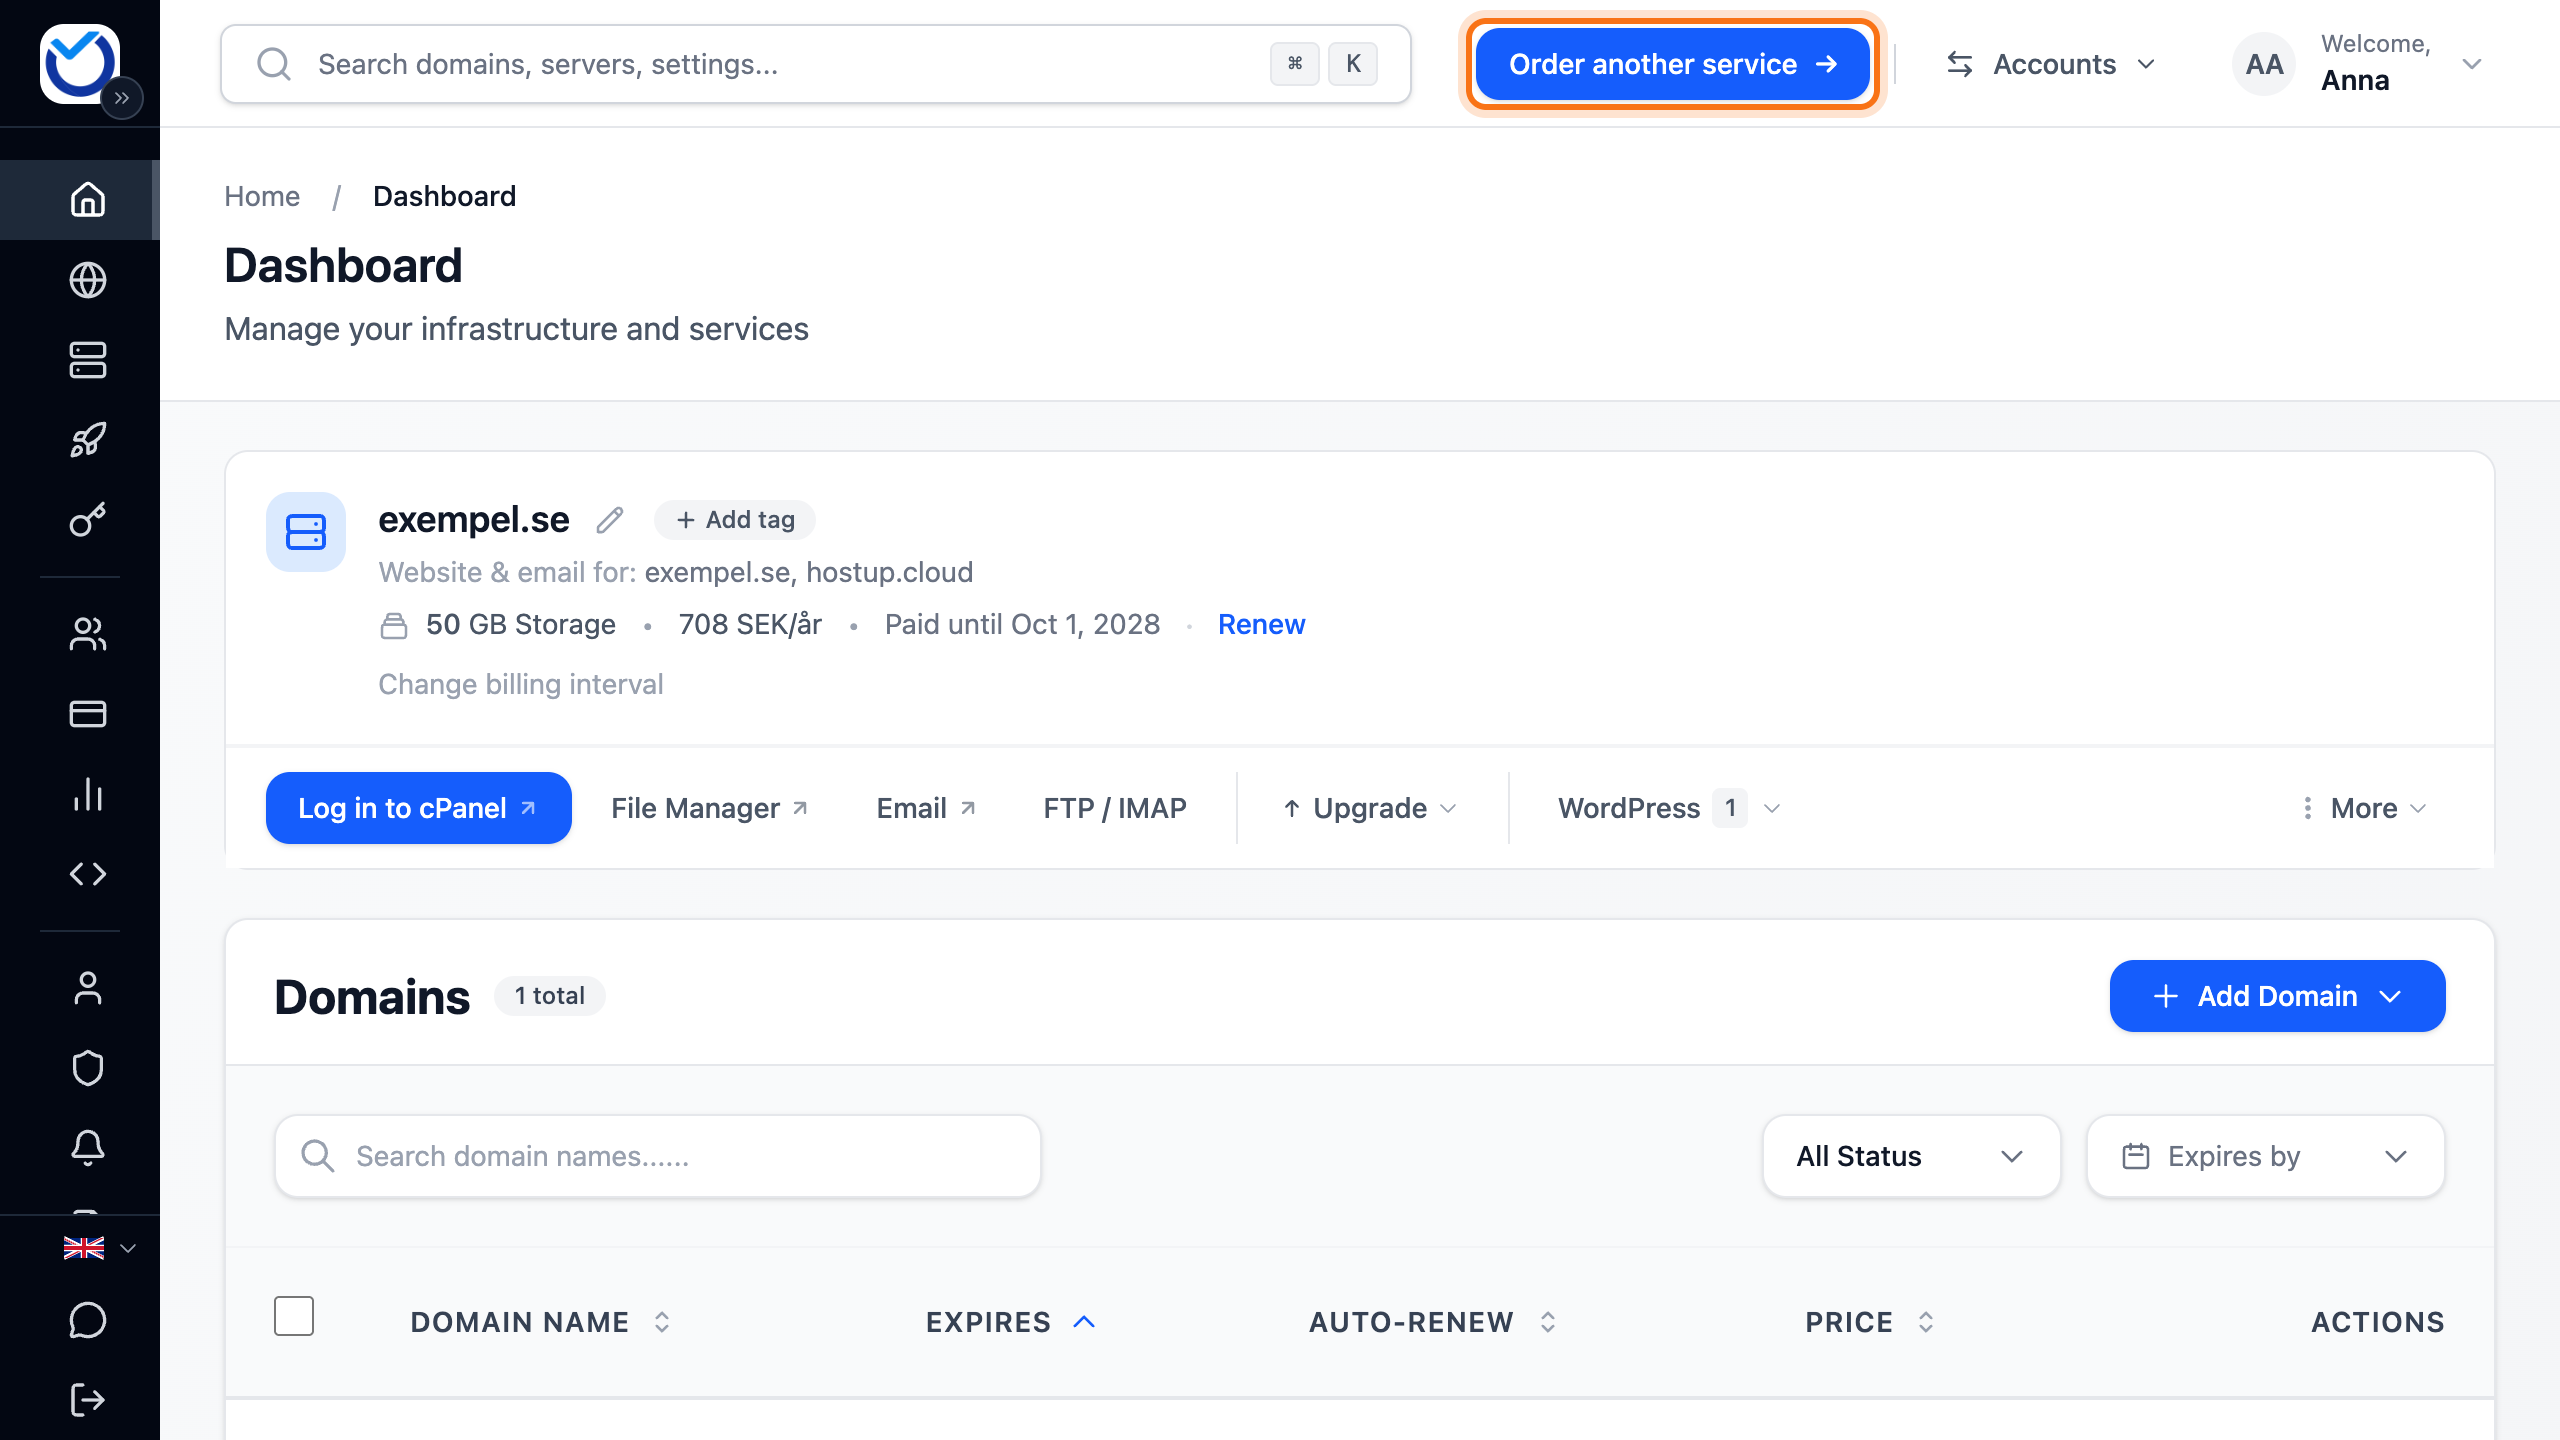Click the pencil edit icon beside exempel.se
Viewport: 2560px width, 1440px height.
(610, 520)
